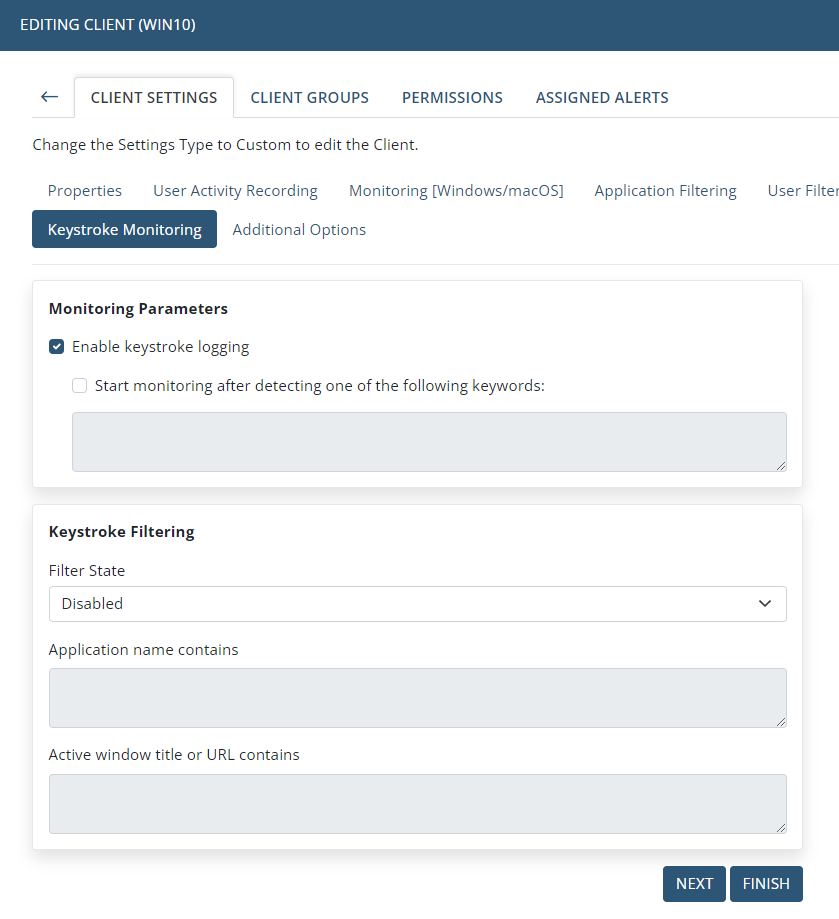Screen dimensions: 839x919
Task: Open the Assigned Alerts tab
Action: 602,98
